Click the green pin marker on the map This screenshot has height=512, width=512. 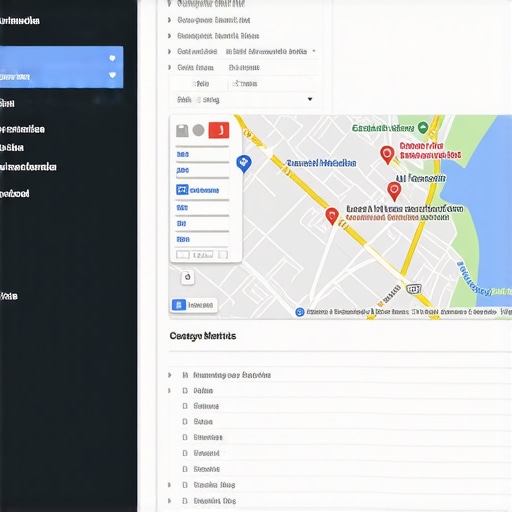point(423,127)
